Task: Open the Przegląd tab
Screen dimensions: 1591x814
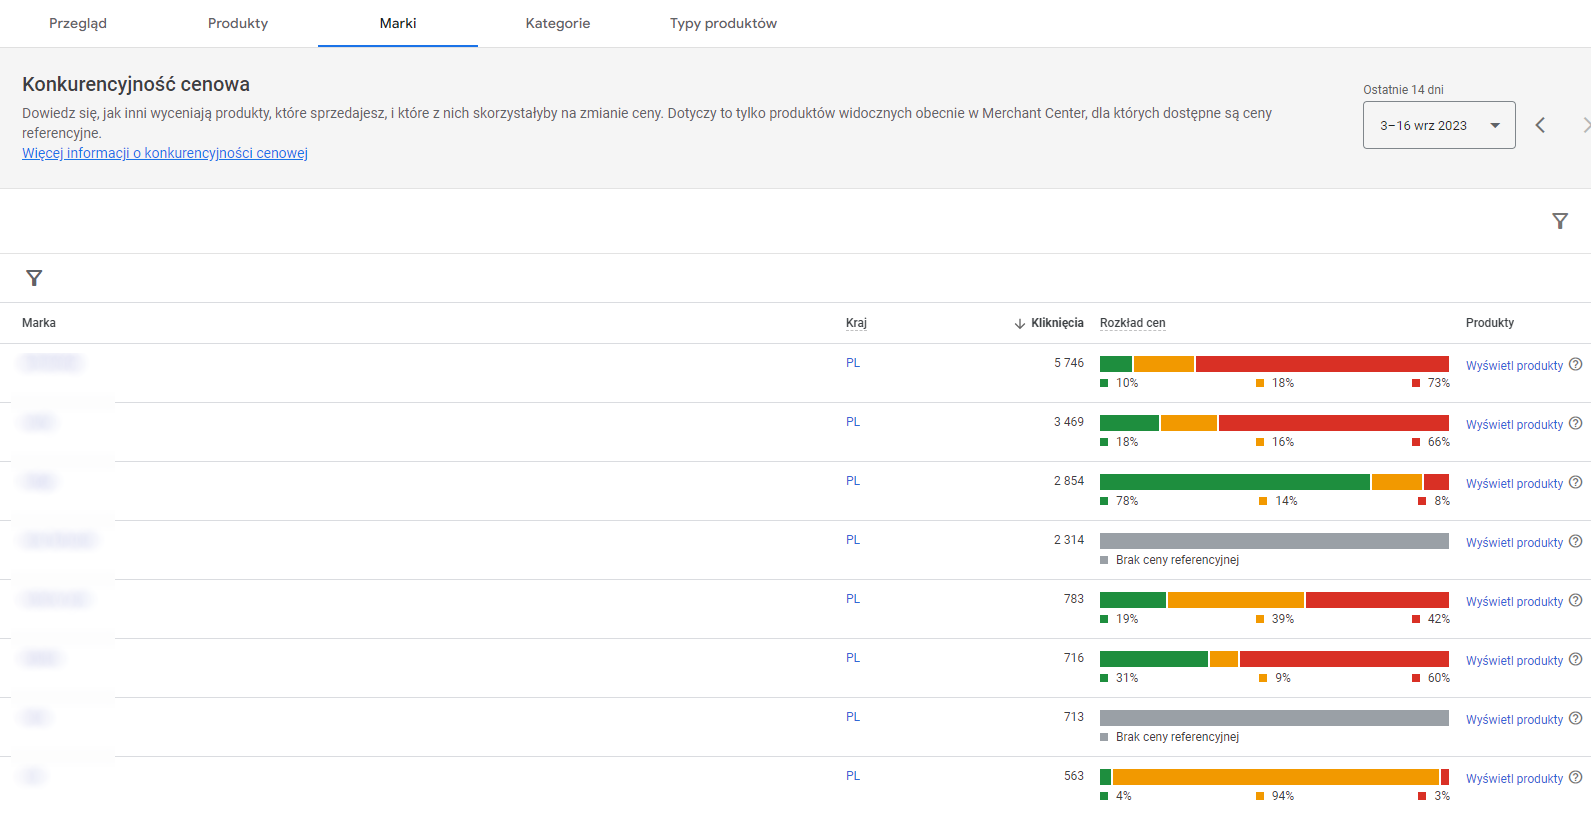Action: [78, 23]
